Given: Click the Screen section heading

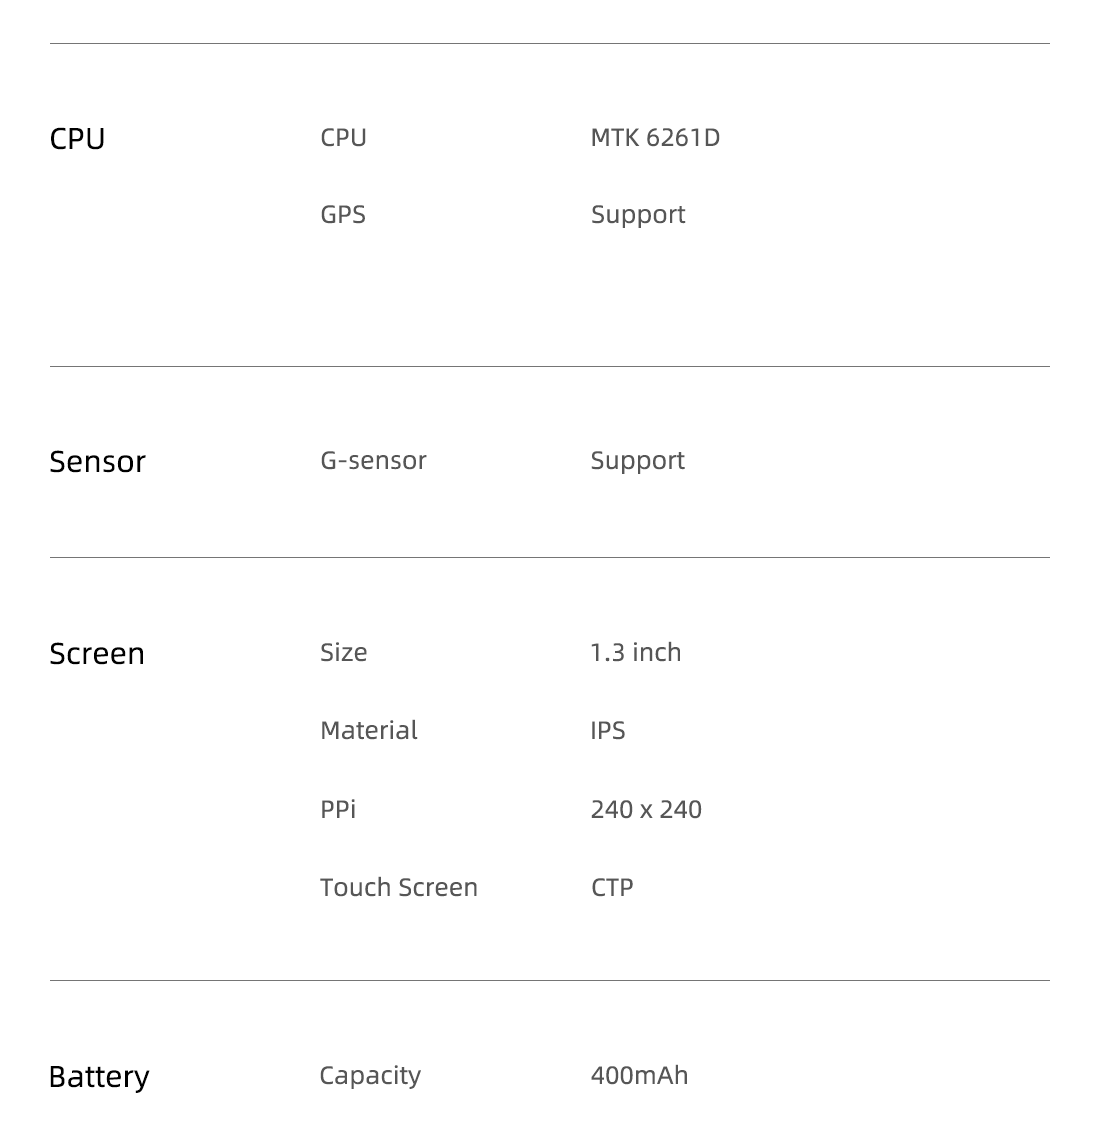Looking at the screenshot, I should tap(96, 653).
